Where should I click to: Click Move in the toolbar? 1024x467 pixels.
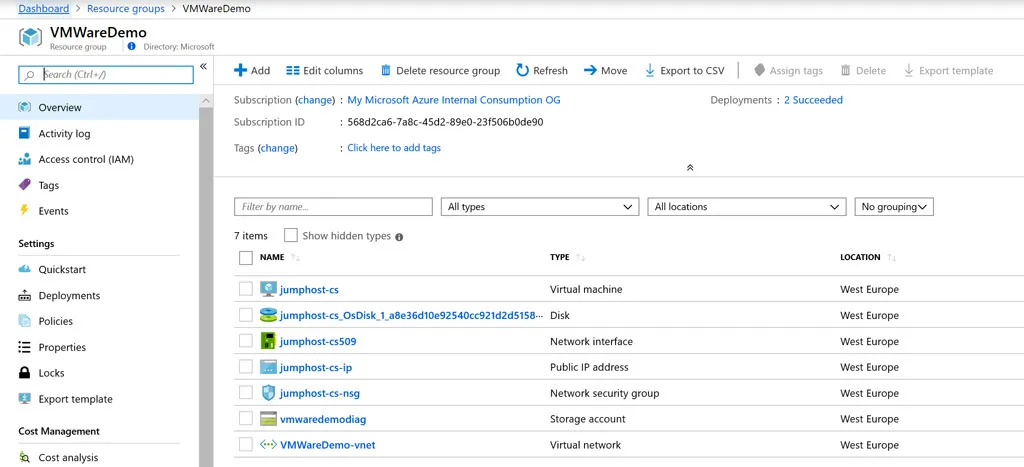tap(605, 71)
